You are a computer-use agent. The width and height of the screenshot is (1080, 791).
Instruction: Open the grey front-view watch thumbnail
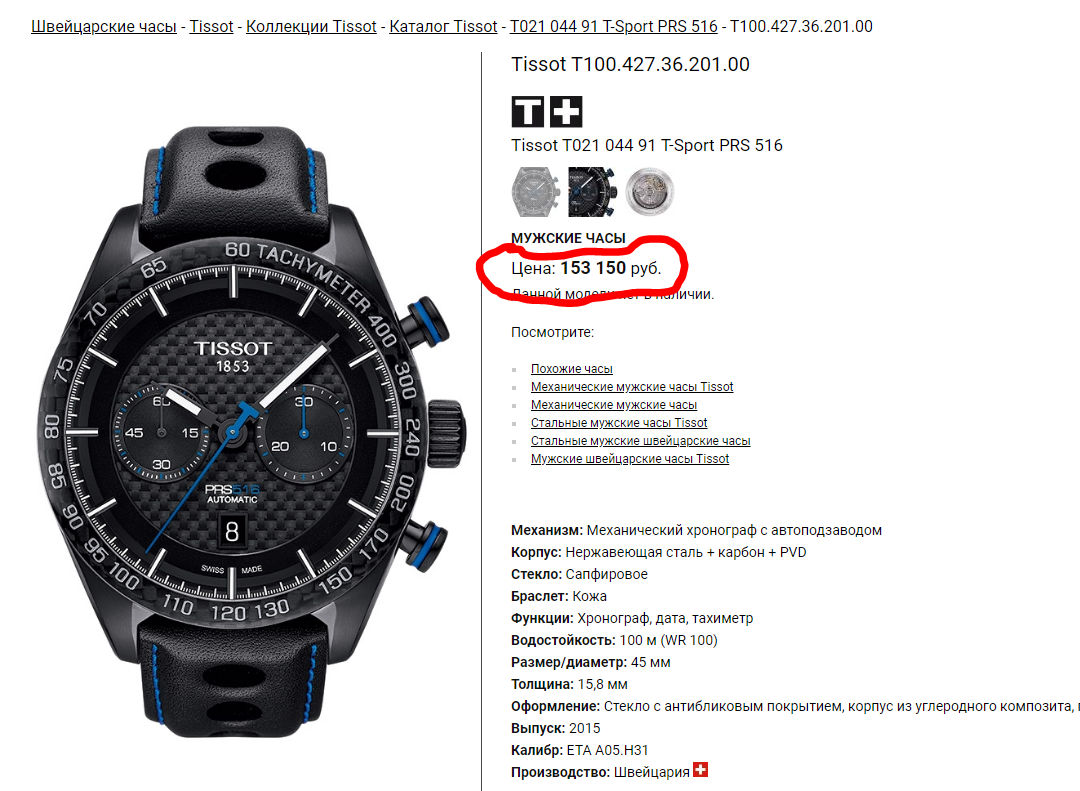pyautogui.click(x=535, y=192)
